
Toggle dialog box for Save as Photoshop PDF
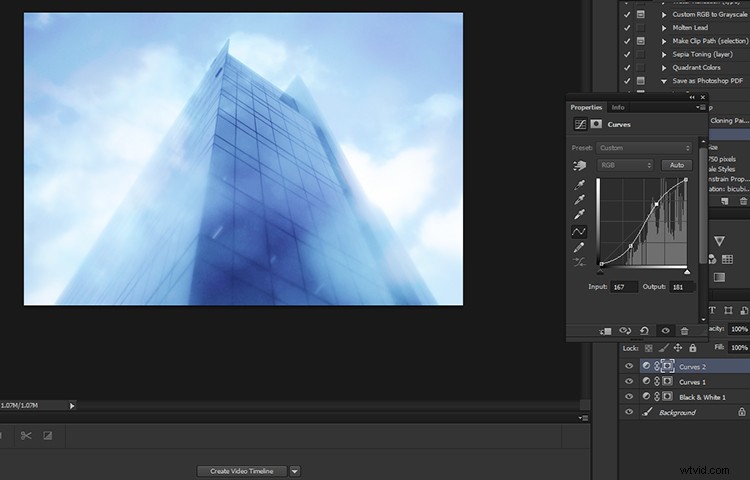click(x=641, y=81)
